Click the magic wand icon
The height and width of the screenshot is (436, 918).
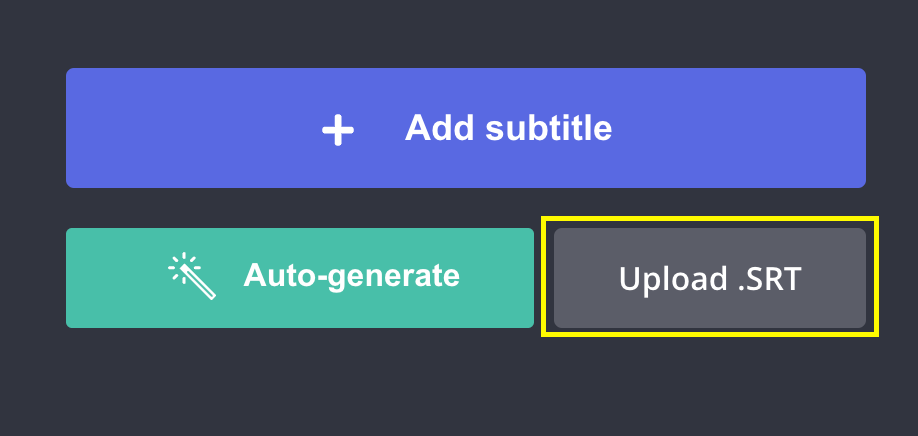coord(192,277)
